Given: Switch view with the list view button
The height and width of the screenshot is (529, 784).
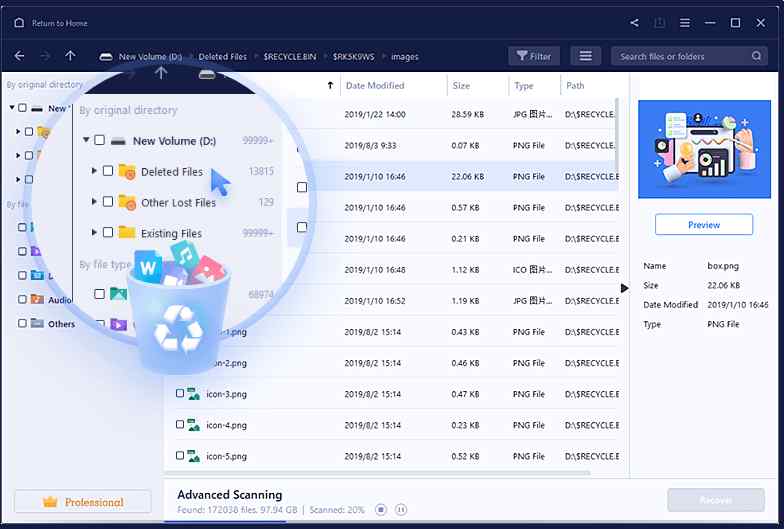Looking at the screenshot, I should coord(586,56).
